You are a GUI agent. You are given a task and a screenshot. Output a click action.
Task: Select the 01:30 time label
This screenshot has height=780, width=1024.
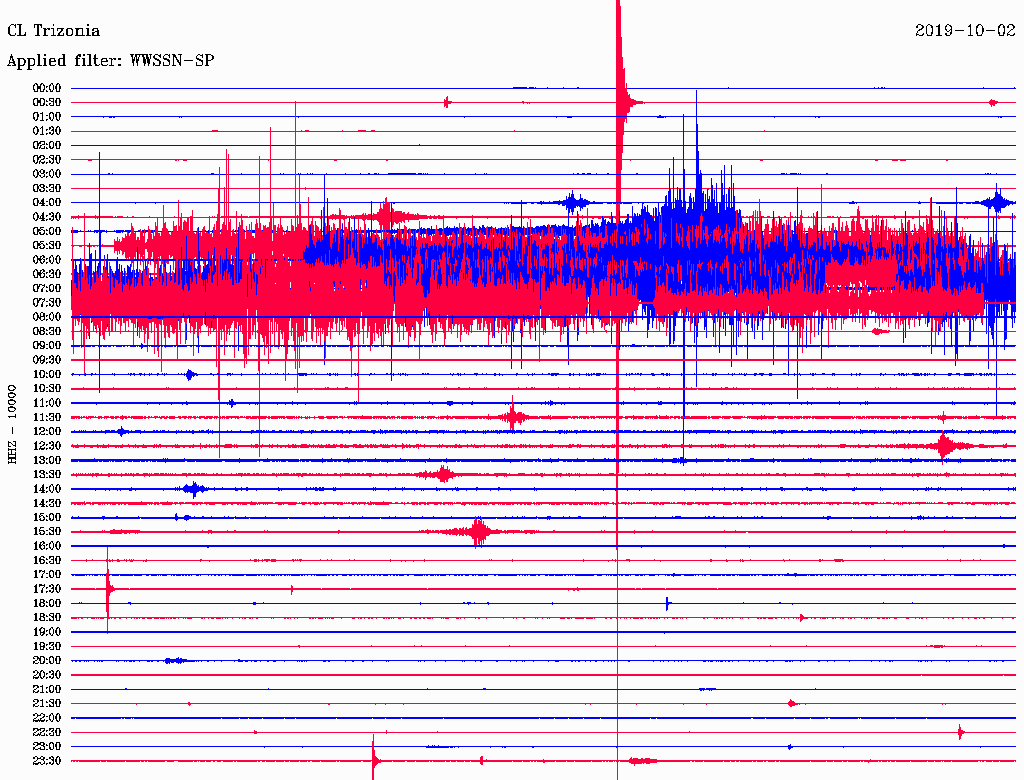tap(47, 131)
